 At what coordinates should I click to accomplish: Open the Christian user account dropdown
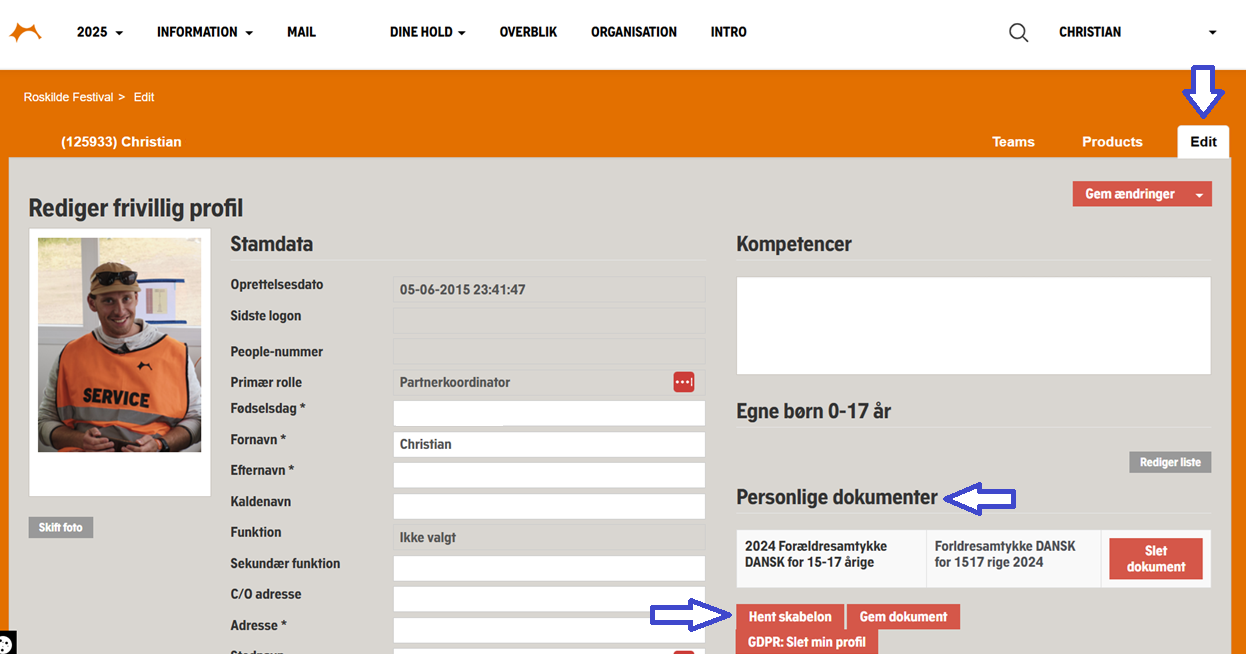pyautogui.click(x=1137, y=32)
